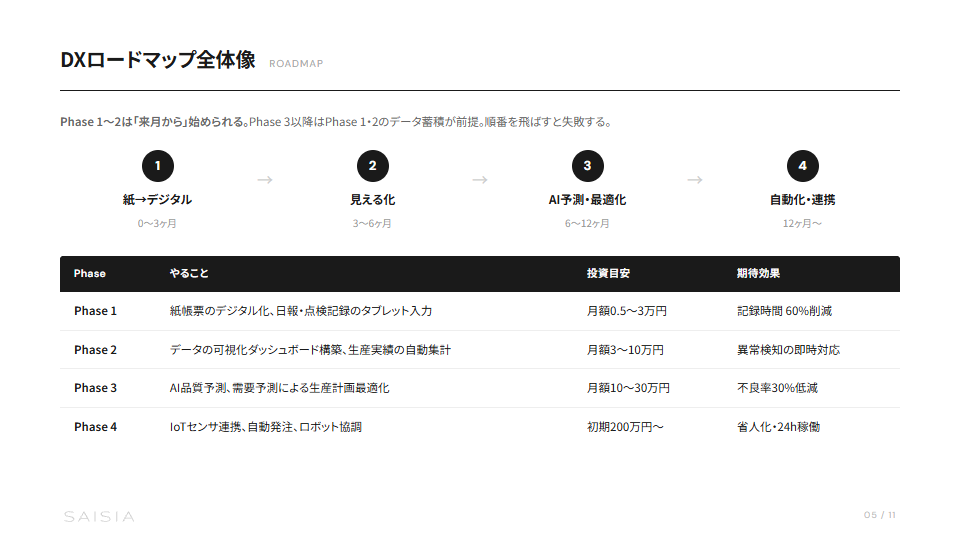Click the step 4 circle badge
The height and width of the screenshot is (540, 960).
[x=802, y=166]
